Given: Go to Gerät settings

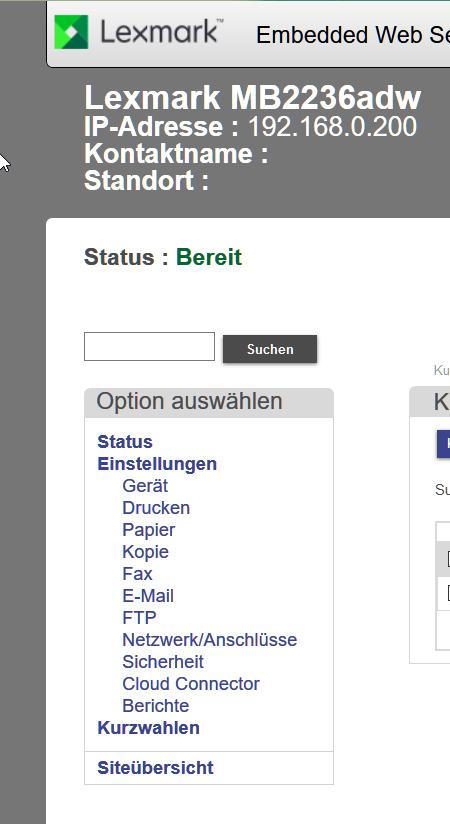Looking at the screenshot, I should coord(145,486).
